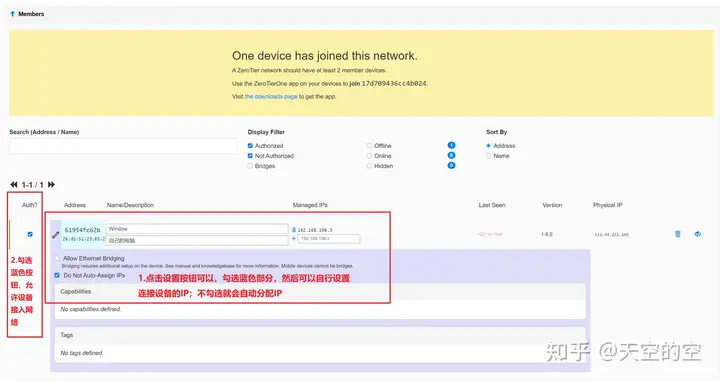Screen dimensions: 720x381
Task: Click the Managed IPs column header
Action: pyautogui.click(x=310, y=205)
